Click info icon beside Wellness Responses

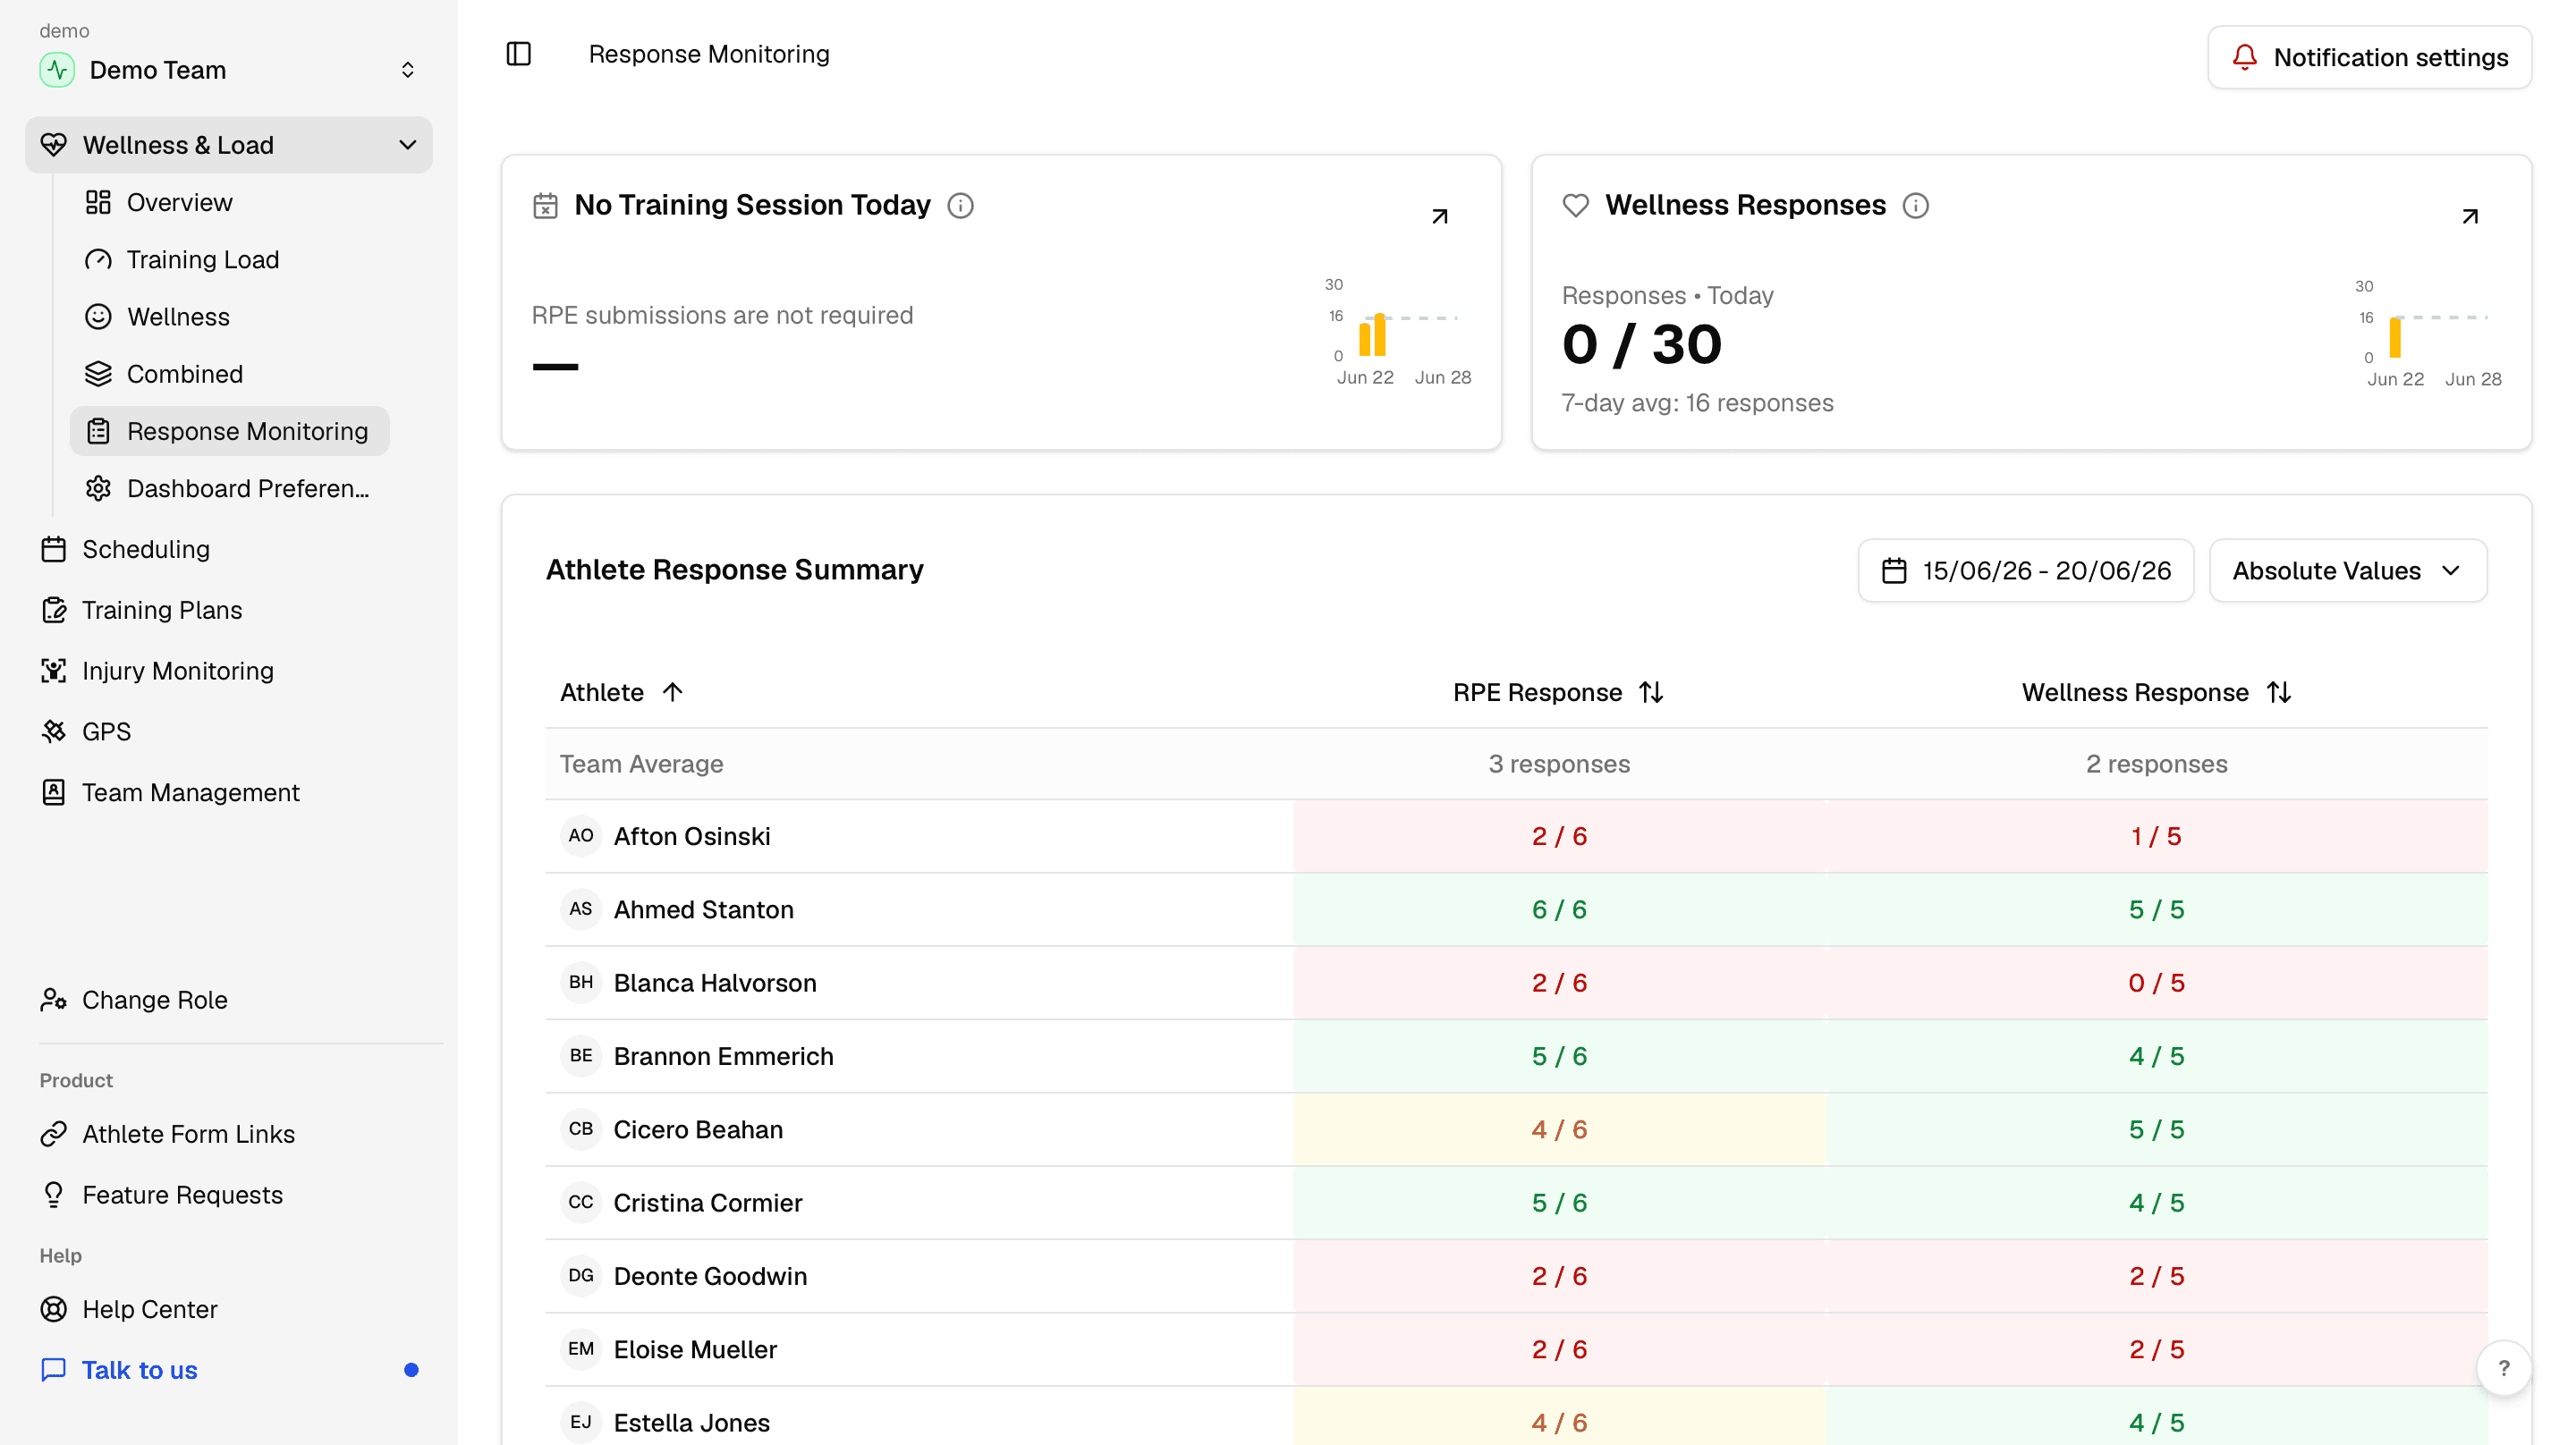pyautogui.click(x=1915, y=206)
